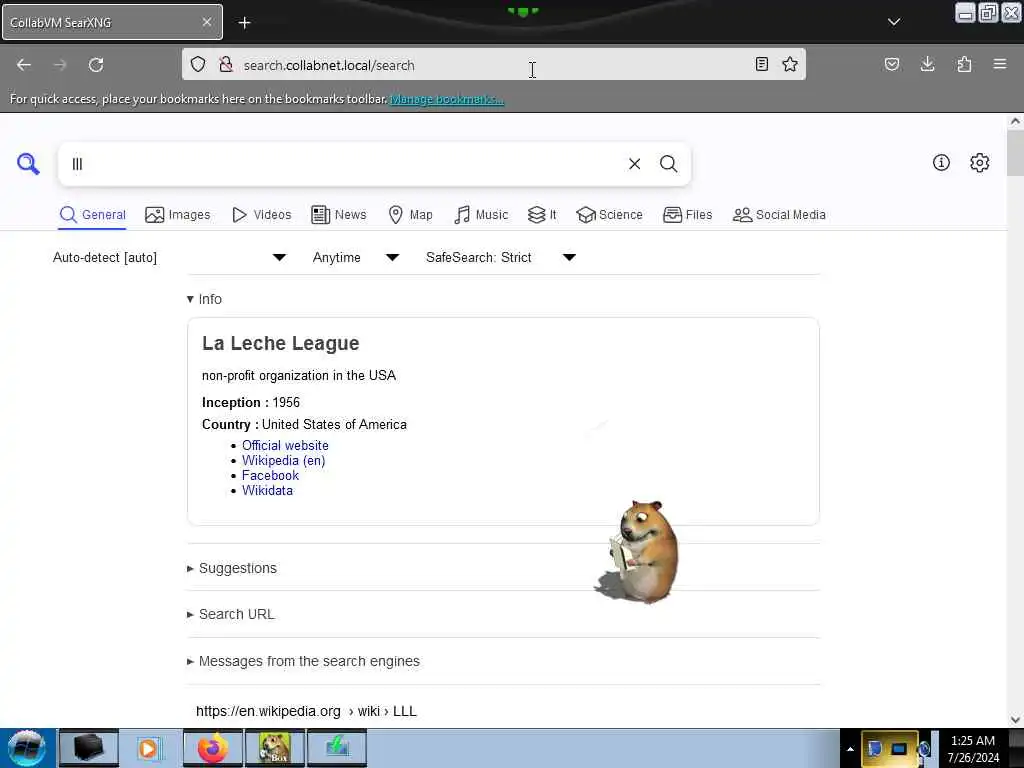Click the taskbar clock 1:25 AM
Image resolution: width=1024 pixels, height=768 pixels.
tap(973, 748)
